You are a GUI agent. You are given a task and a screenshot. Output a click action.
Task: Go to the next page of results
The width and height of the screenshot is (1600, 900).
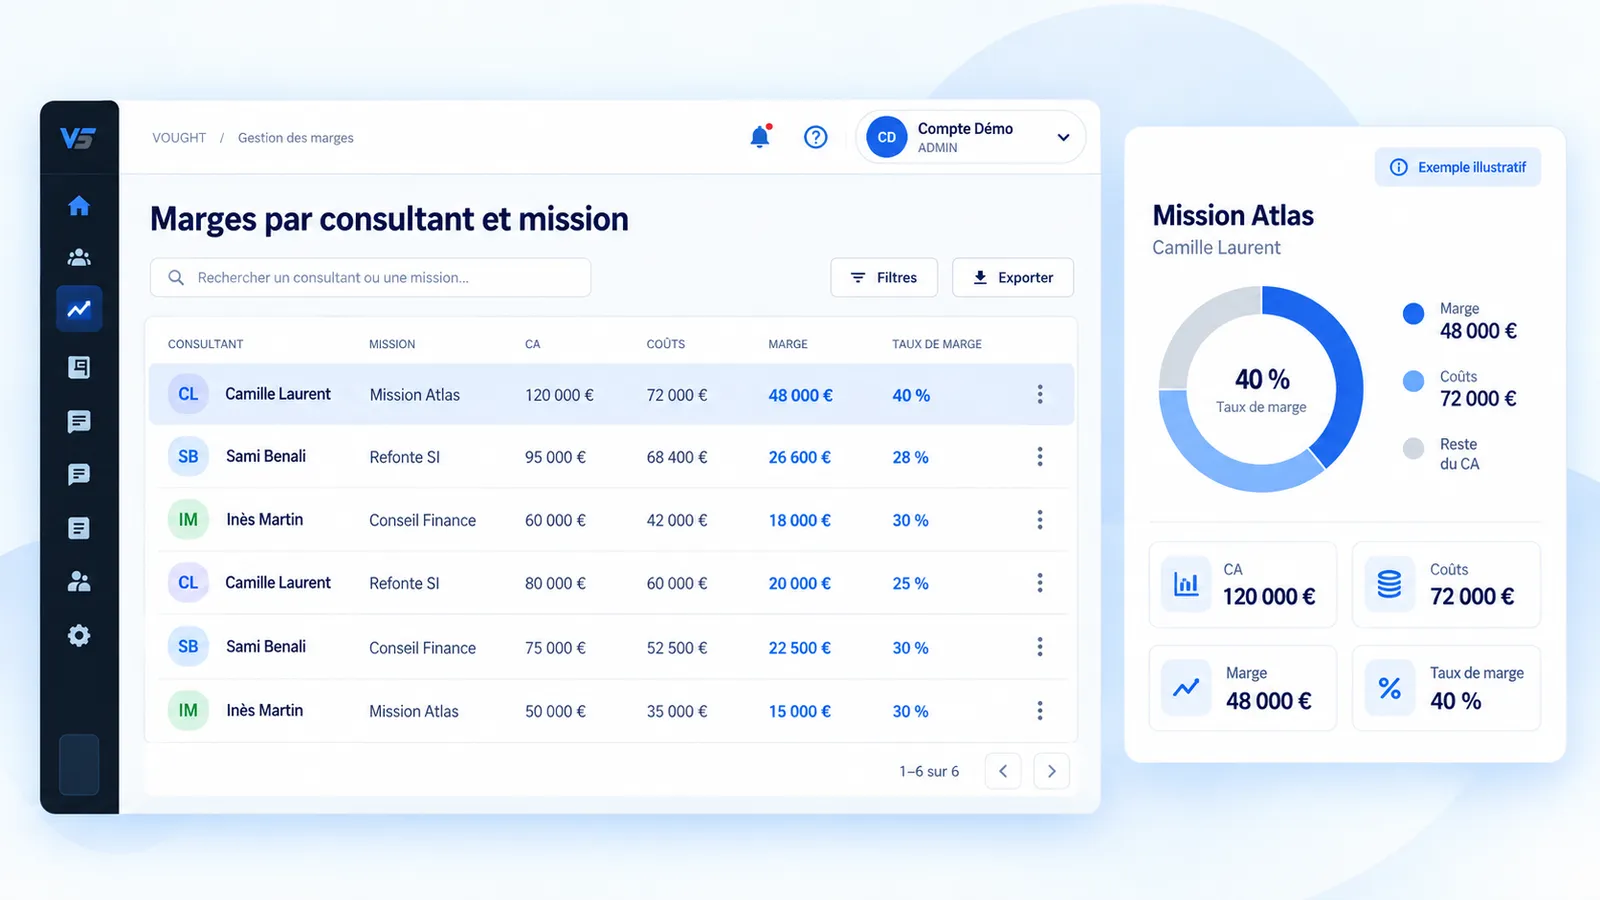click(x=1051, y=771)
